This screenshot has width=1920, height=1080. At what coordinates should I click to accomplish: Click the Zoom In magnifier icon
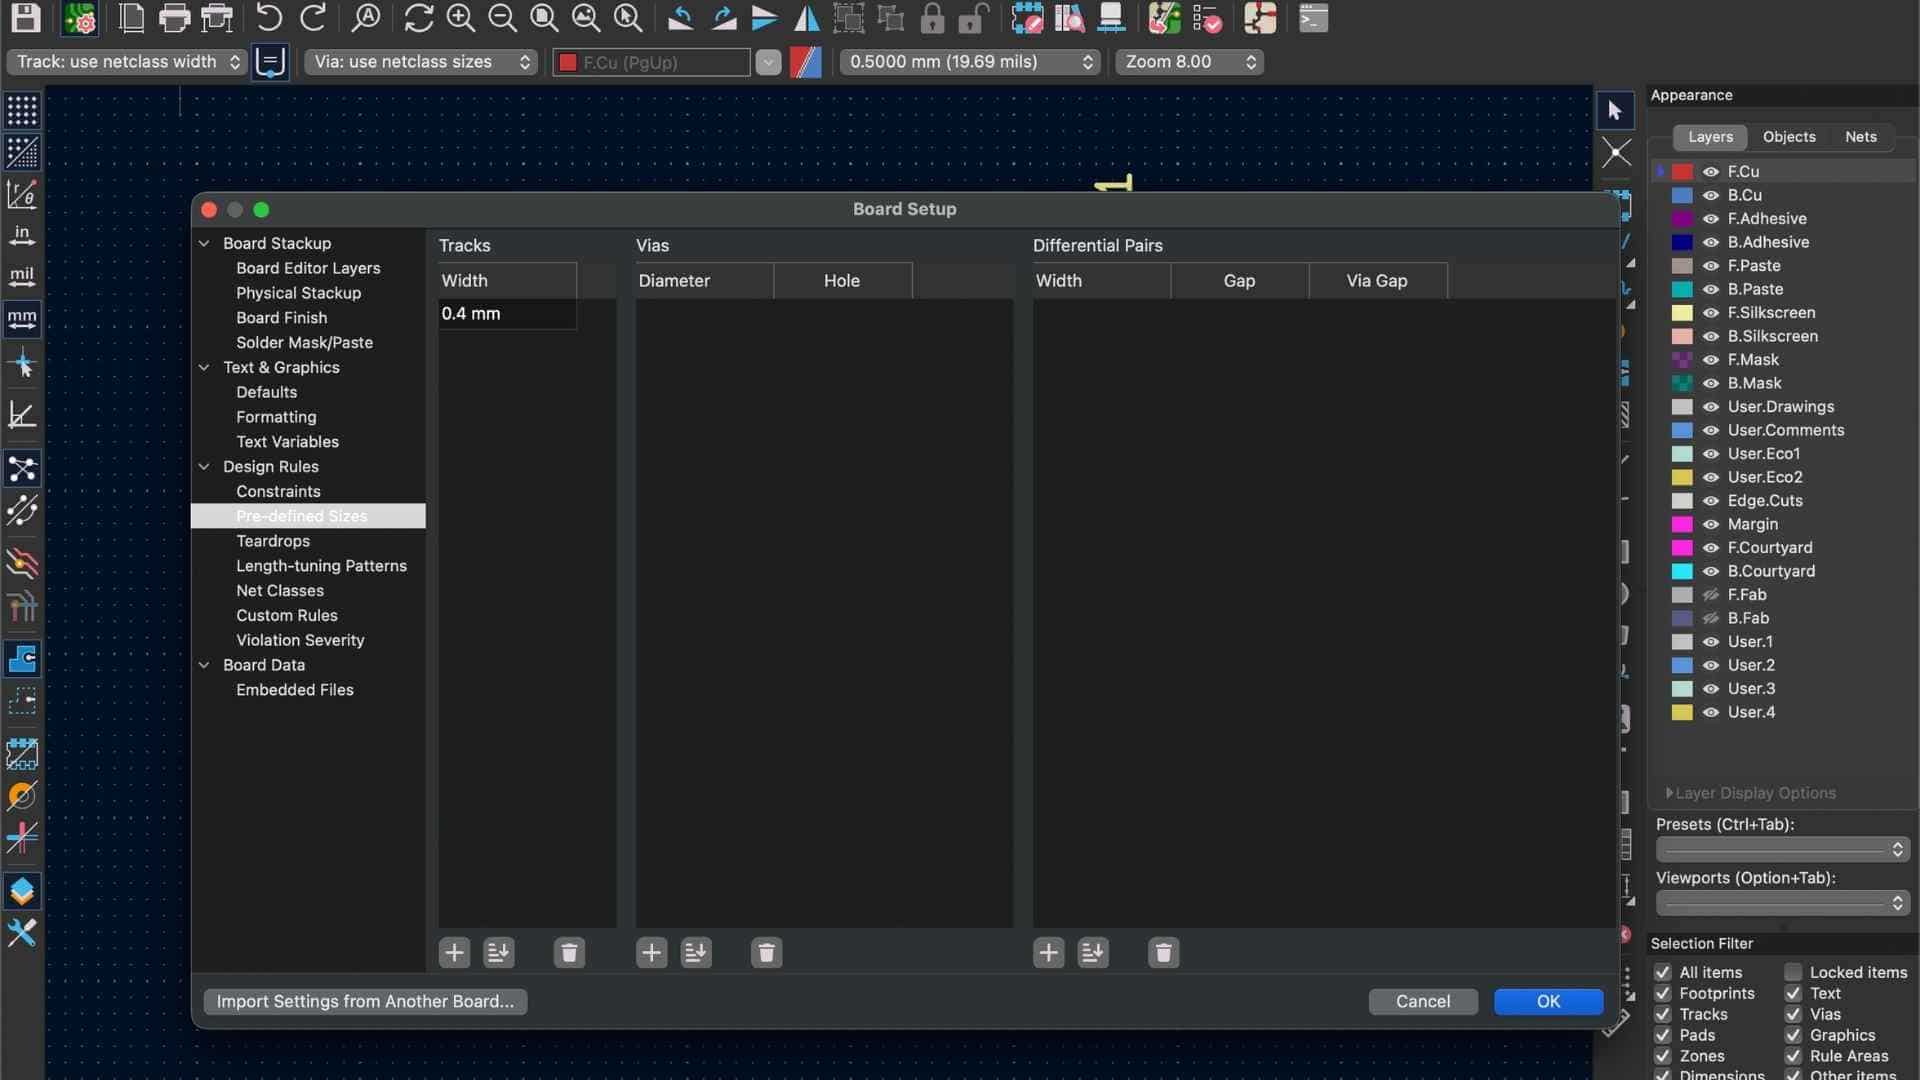point(460,18)
